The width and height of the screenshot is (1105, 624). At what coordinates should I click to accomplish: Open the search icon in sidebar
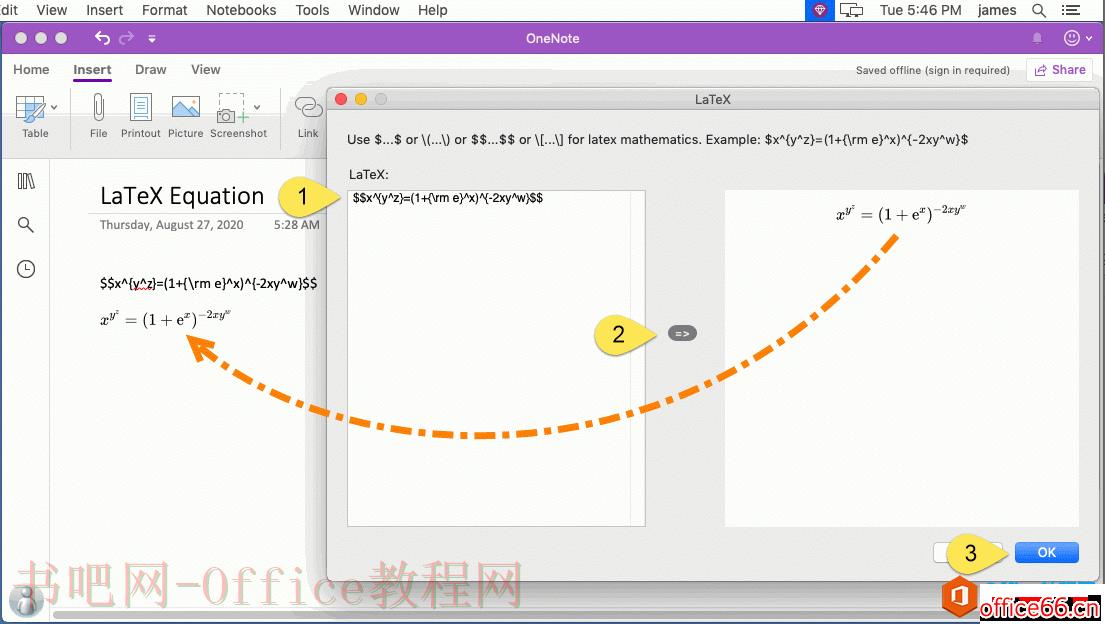[25, 225]
